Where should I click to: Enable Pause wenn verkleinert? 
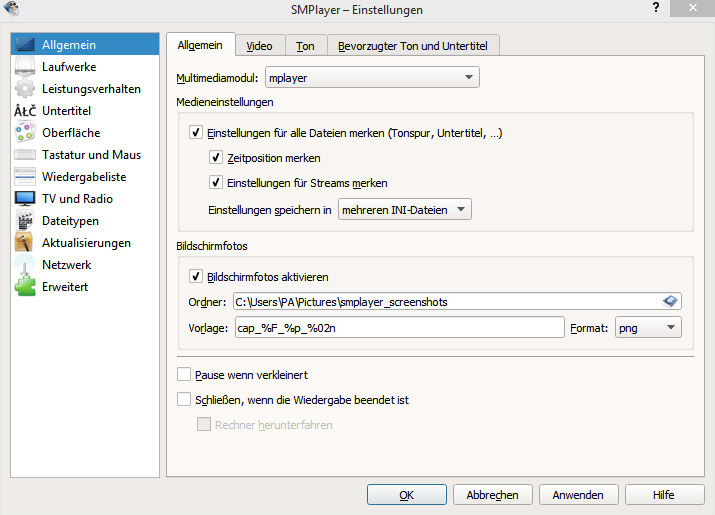[x=184, y=374]
